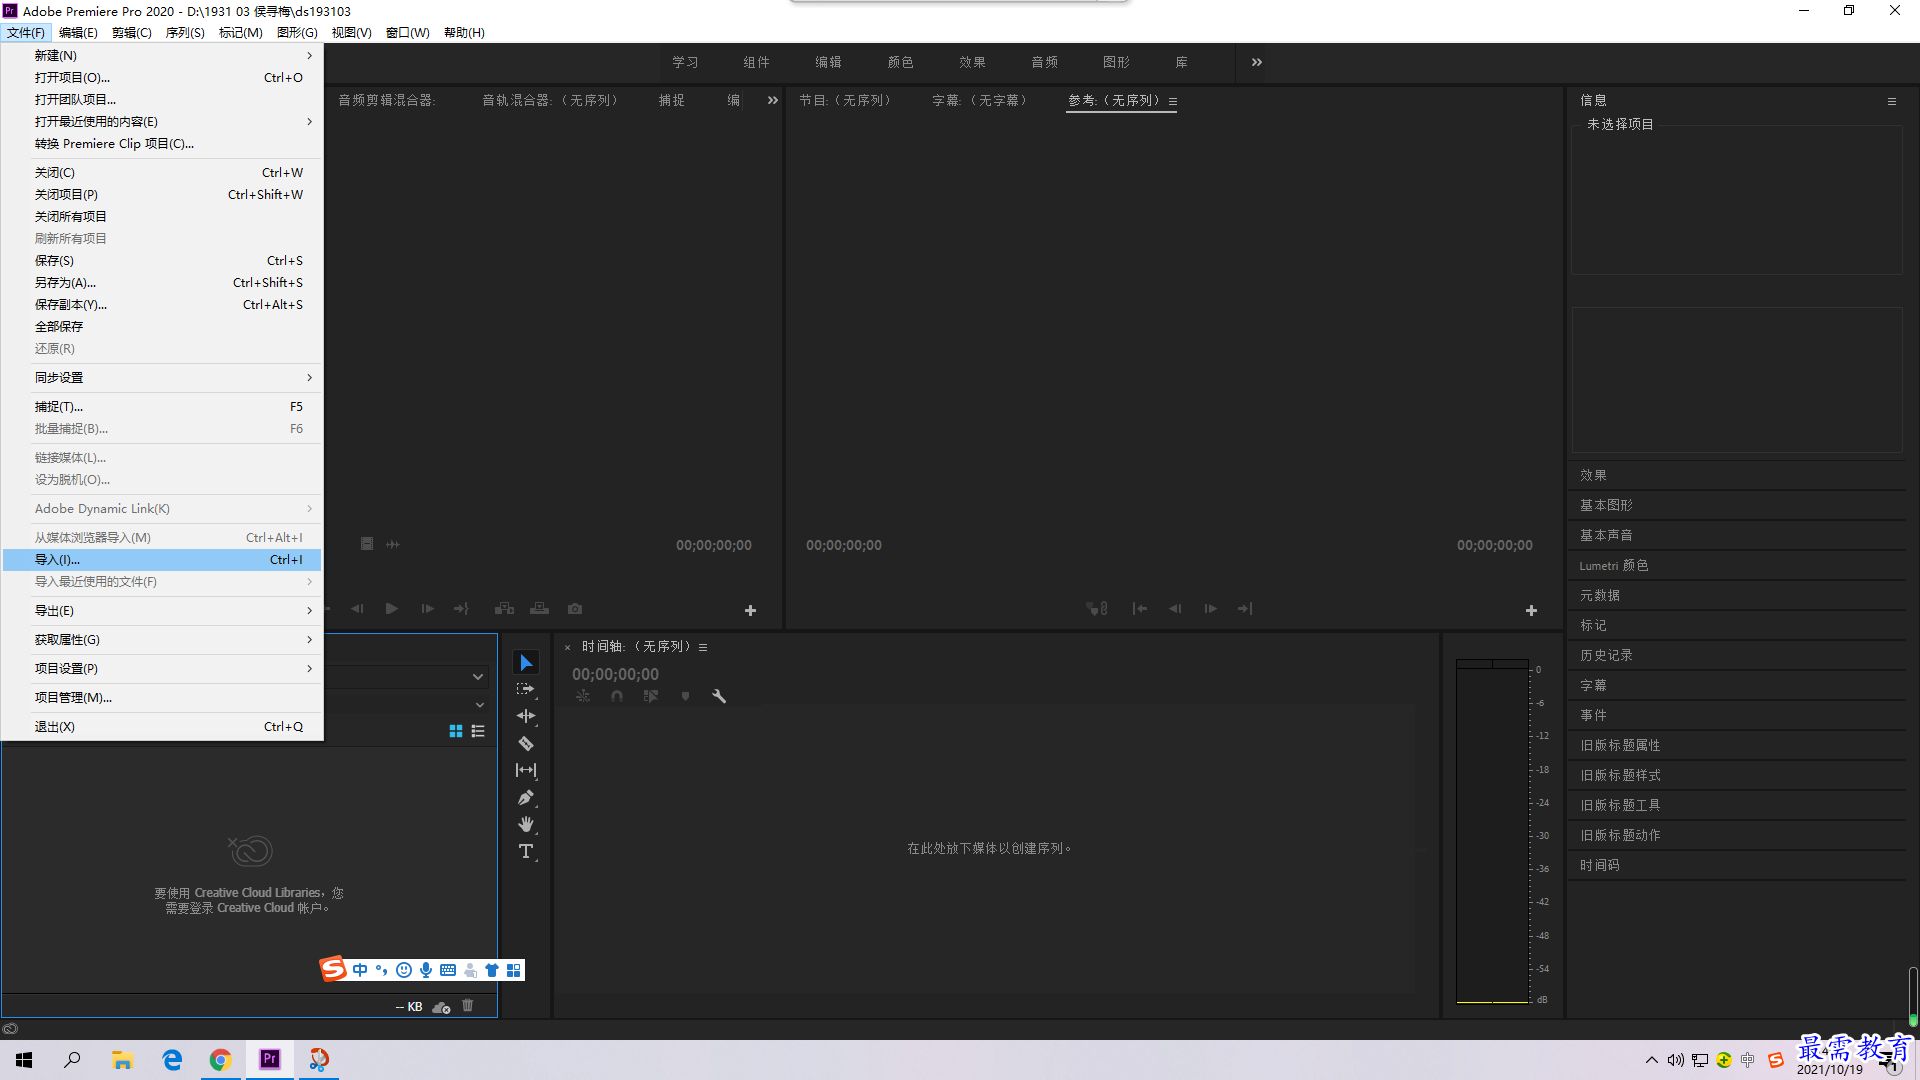Switch library panel to list view
This screenshot has height=1080, width=1920.
pyautogui.click(x=478, y=731)
